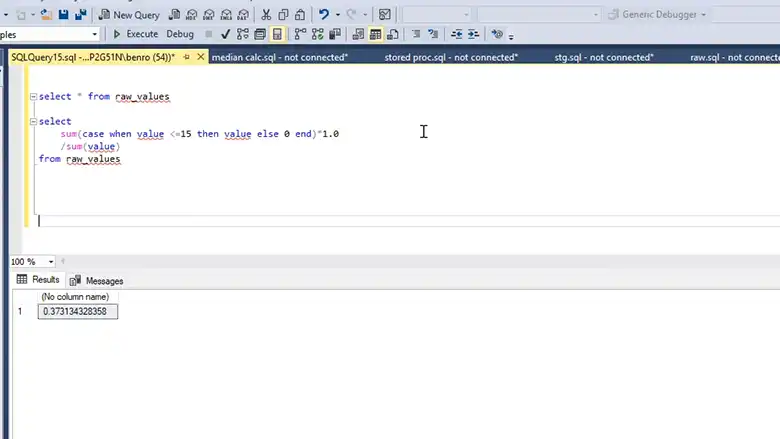This screenshot has width=780, height=439.
Task: Click the New Query button
Action: [129, 15]
